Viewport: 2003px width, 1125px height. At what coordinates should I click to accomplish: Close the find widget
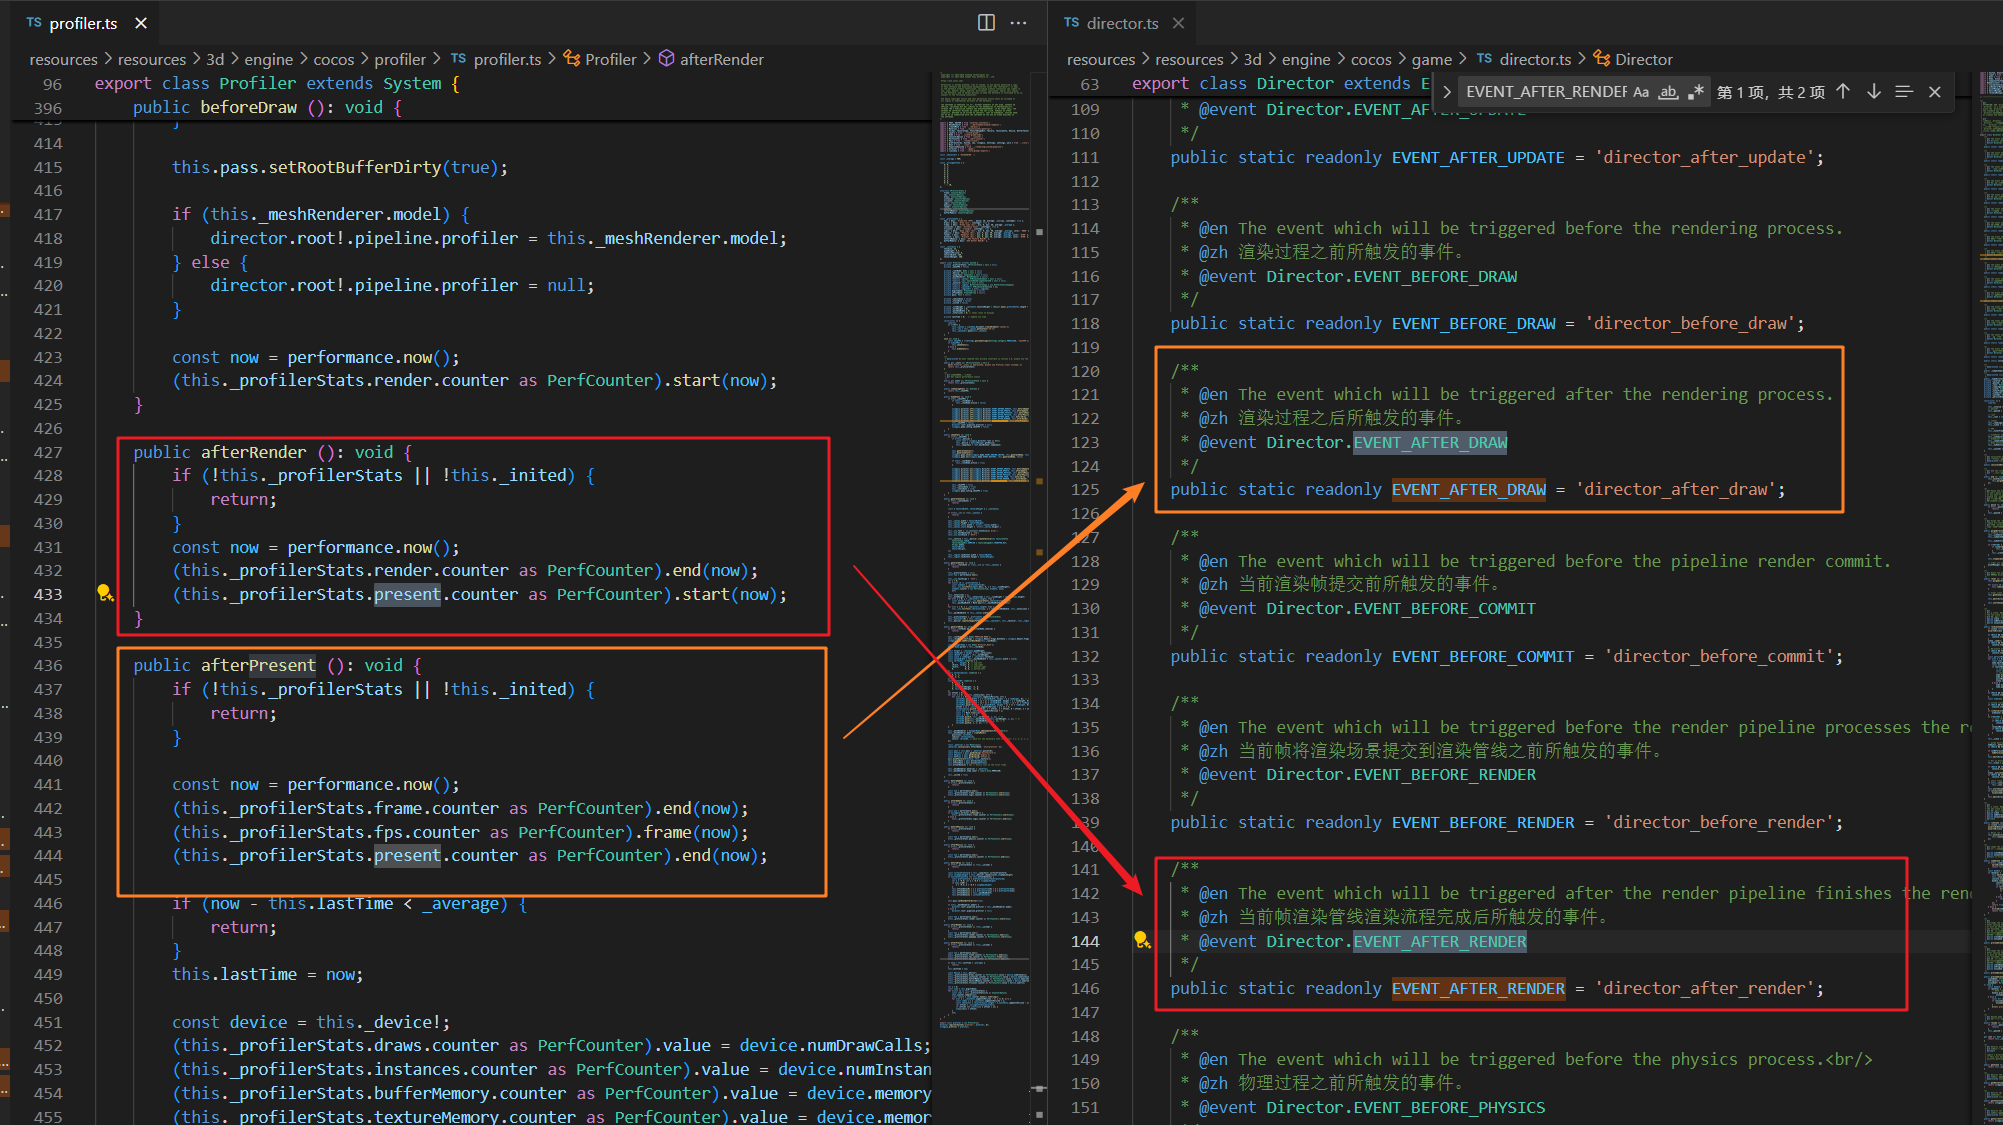(x=1935, y=92)
